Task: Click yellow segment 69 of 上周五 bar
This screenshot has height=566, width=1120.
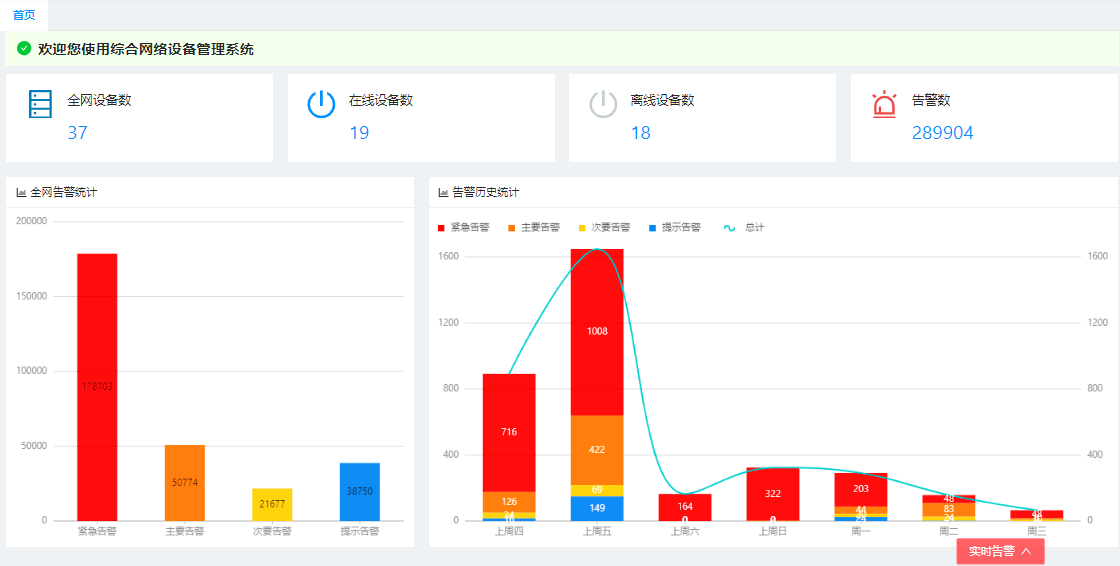Action: [x=597, y=490]
